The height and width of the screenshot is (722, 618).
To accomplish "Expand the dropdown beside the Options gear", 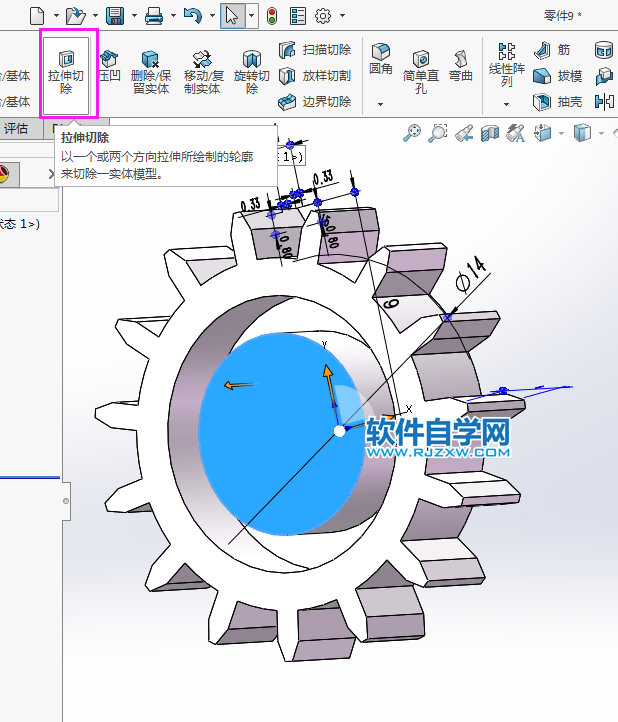I will point(343,16).
